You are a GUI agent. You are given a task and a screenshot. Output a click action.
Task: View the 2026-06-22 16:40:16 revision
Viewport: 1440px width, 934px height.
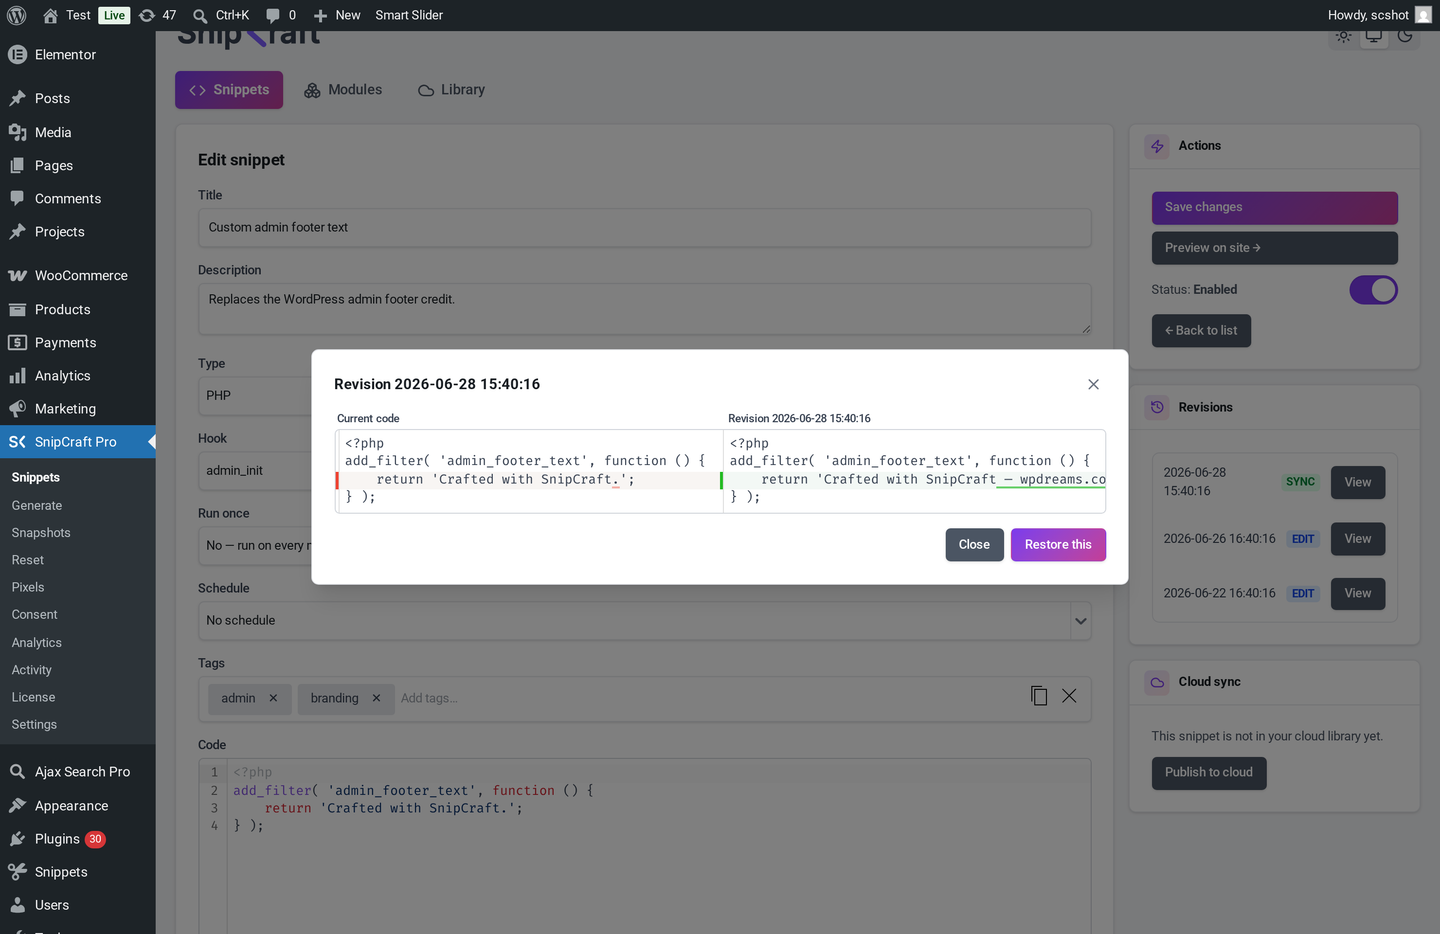pyautogui.click(x=1357, y=594)
